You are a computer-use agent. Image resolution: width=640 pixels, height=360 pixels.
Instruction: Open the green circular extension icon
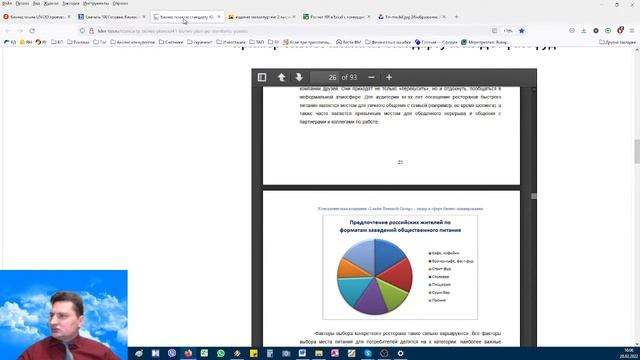(608, 31)
